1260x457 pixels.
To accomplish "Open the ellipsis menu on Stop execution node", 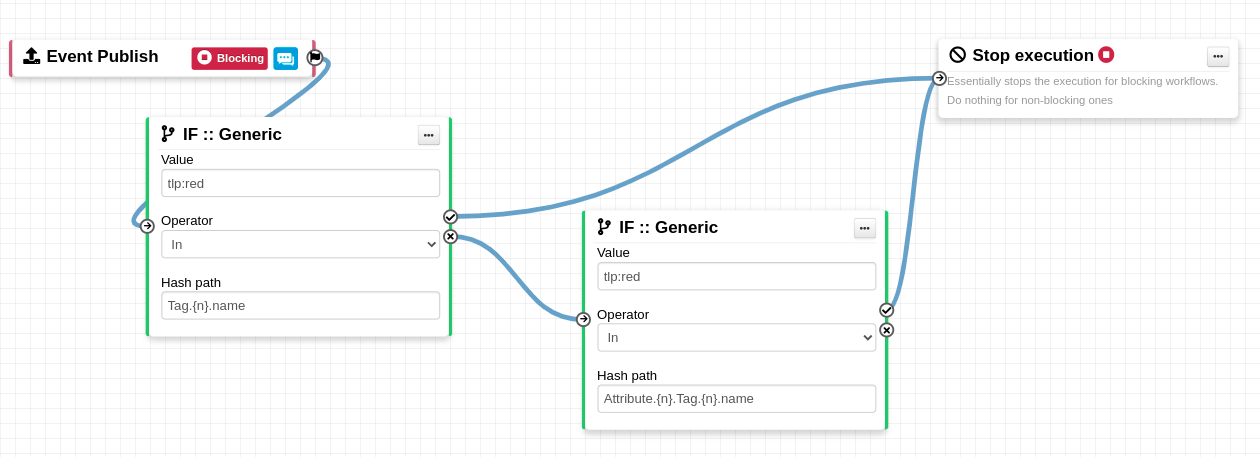I will (x=1217, y=56).
